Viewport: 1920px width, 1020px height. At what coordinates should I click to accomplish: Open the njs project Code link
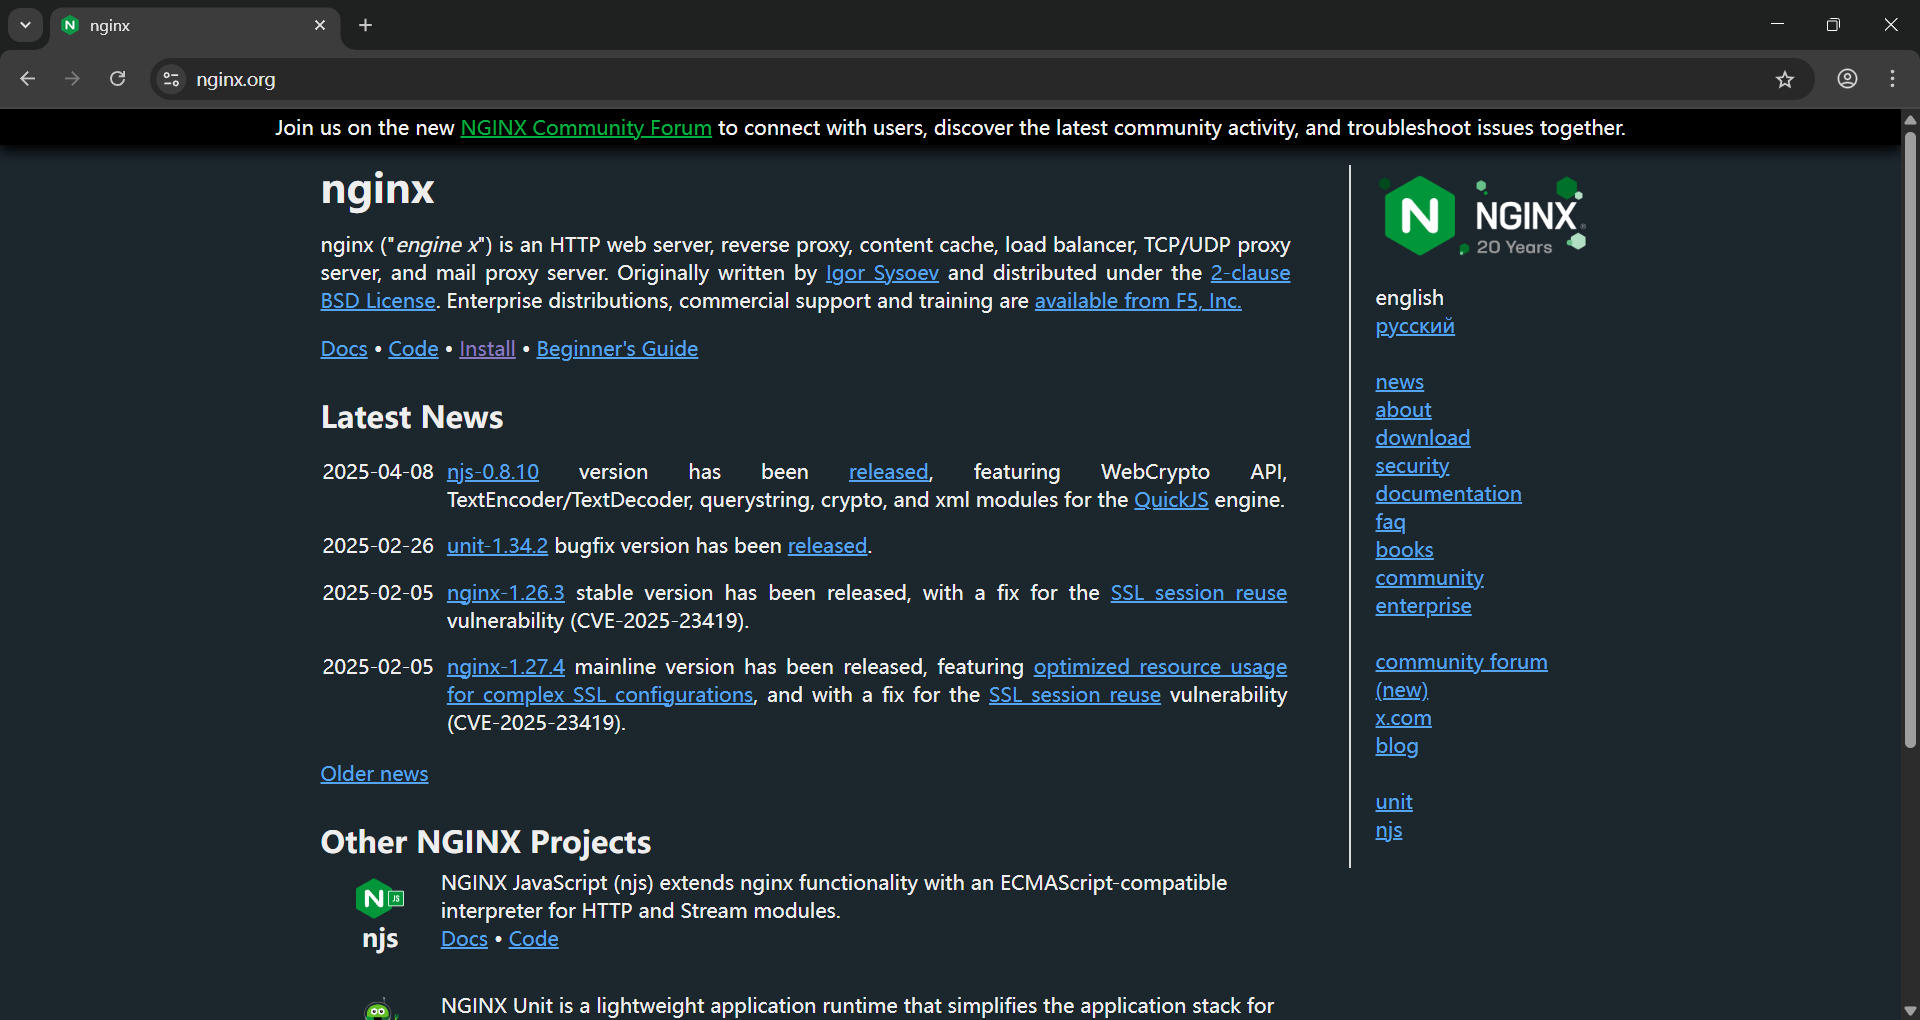(533, 939)
